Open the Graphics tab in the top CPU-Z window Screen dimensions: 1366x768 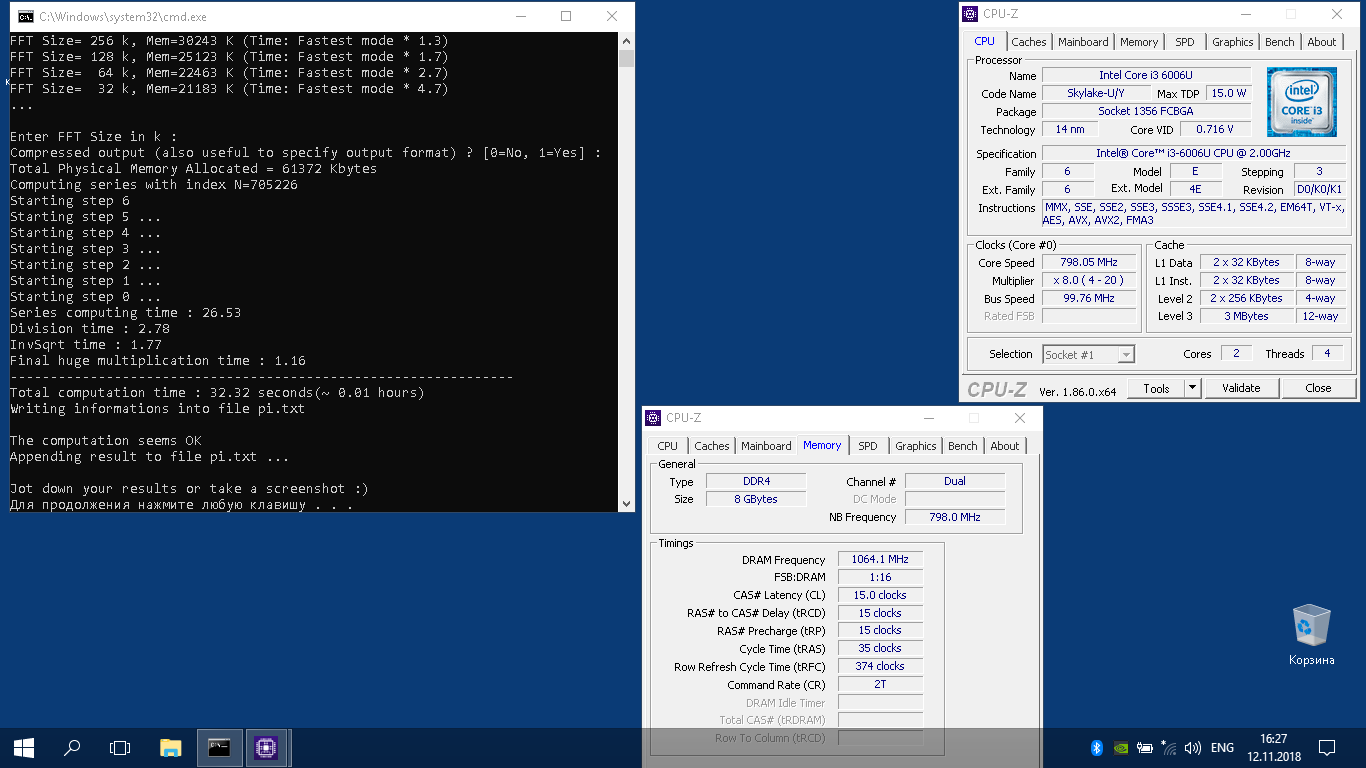[1232, 42]
